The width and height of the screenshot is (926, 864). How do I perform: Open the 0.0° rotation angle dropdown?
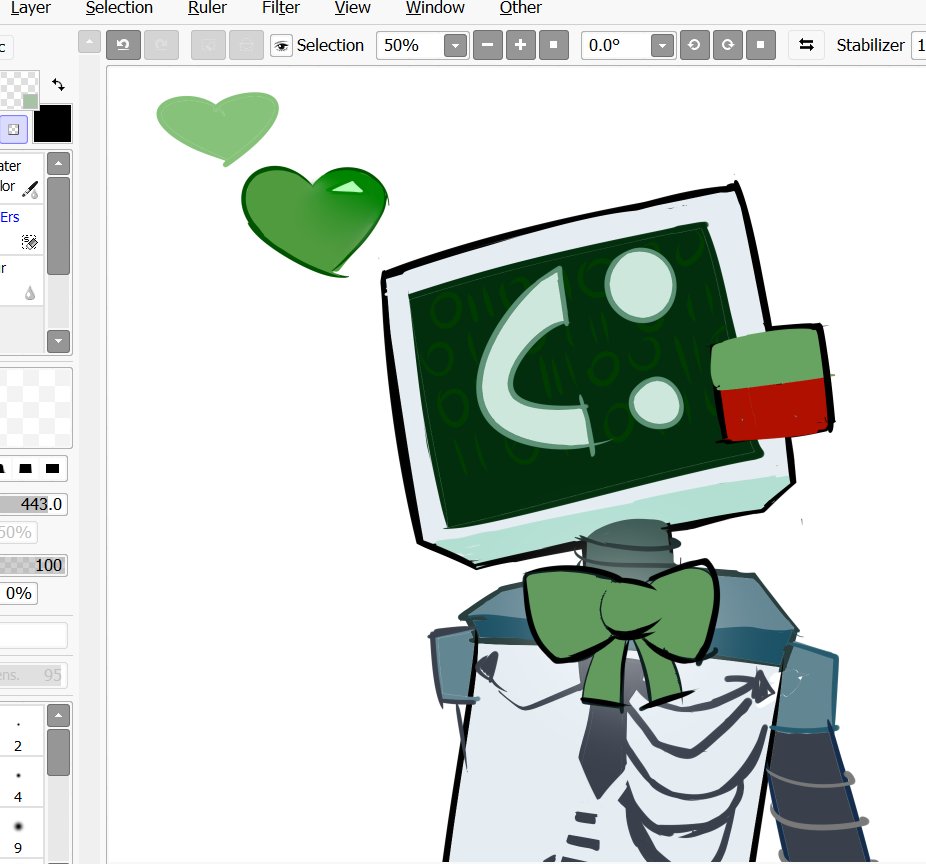coord(663,45)
